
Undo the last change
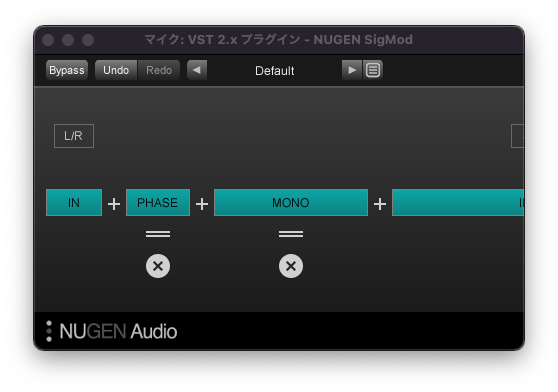pos(116,70)
